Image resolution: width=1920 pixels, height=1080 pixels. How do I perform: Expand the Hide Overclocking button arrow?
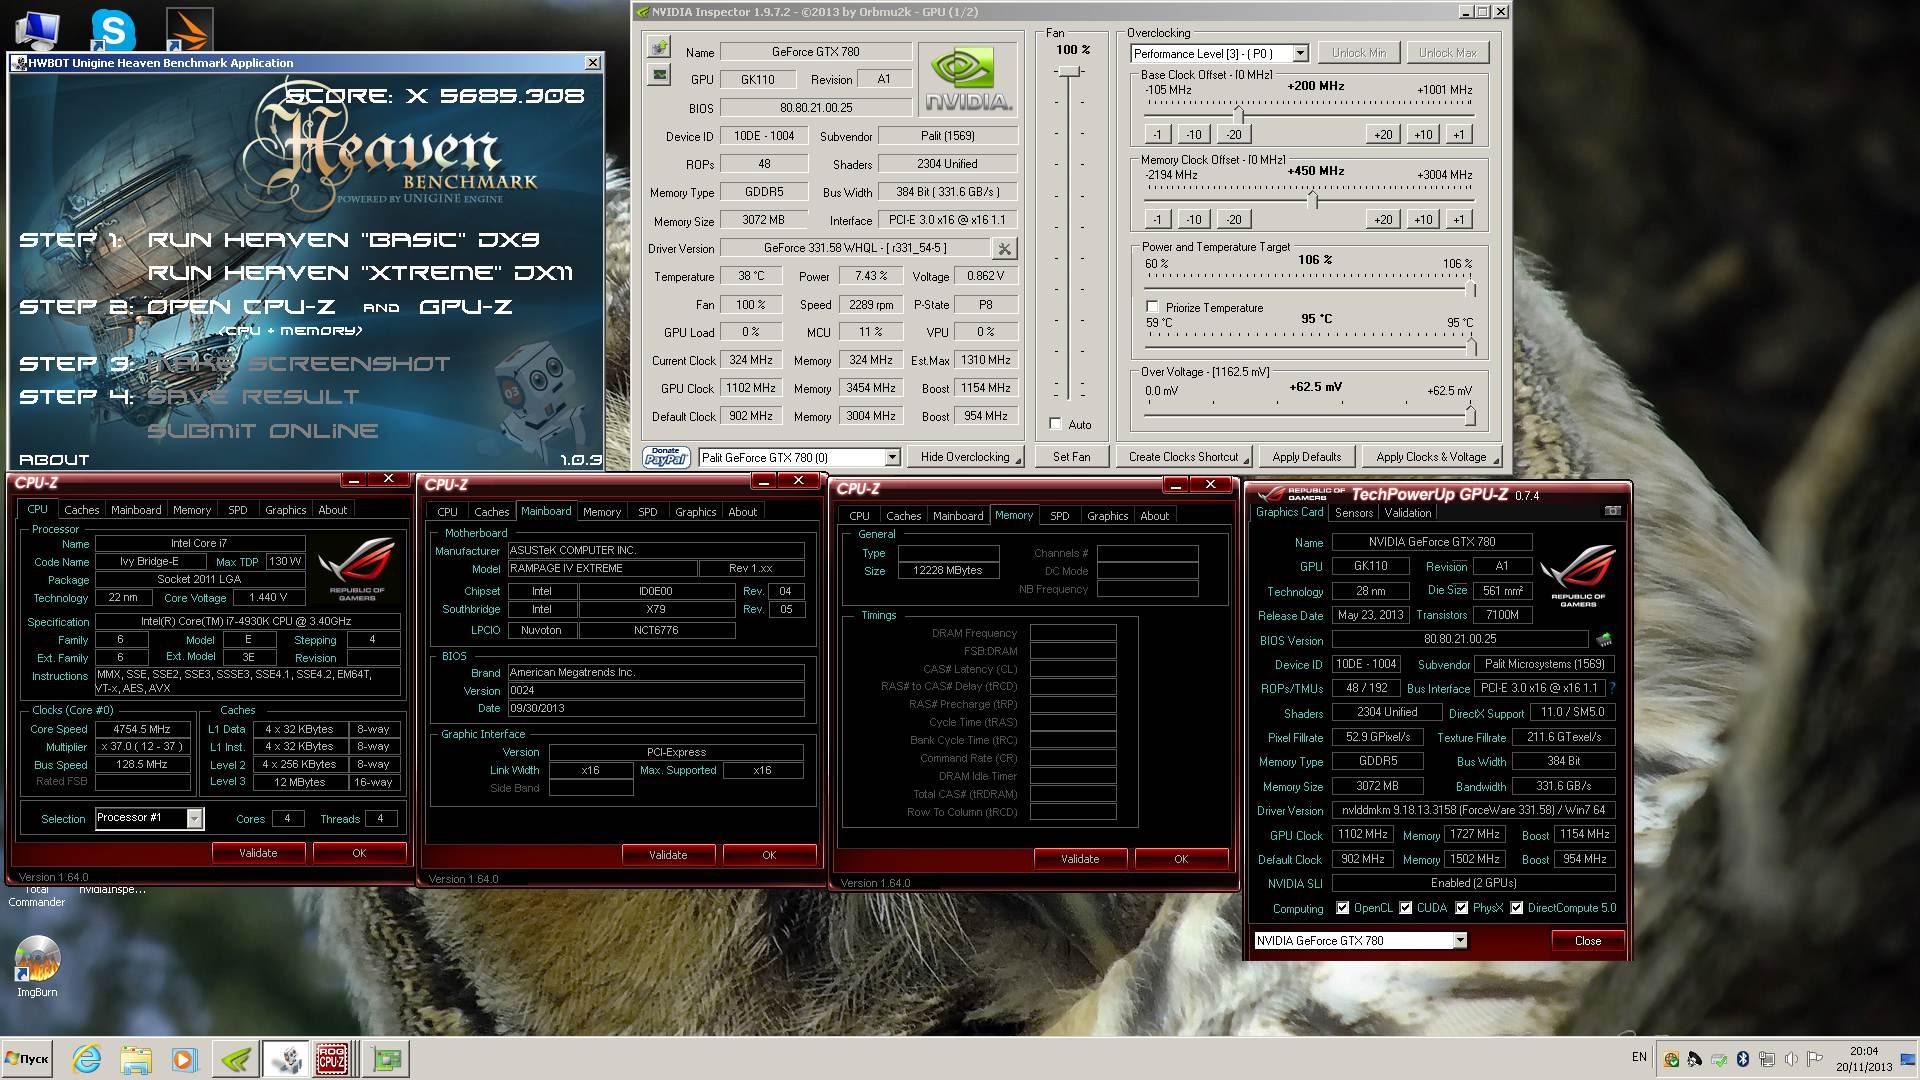(x=1018, y=459)
